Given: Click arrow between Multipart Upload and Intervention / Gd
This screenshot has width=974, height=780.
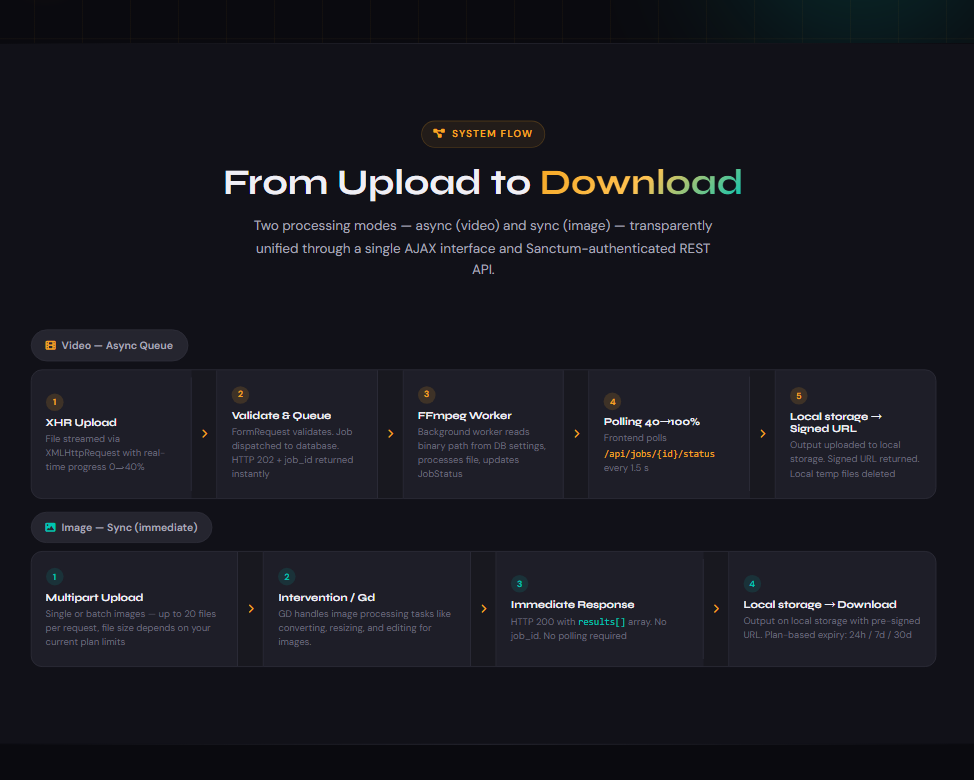Looking at the screenshot, I should point(250,608).
